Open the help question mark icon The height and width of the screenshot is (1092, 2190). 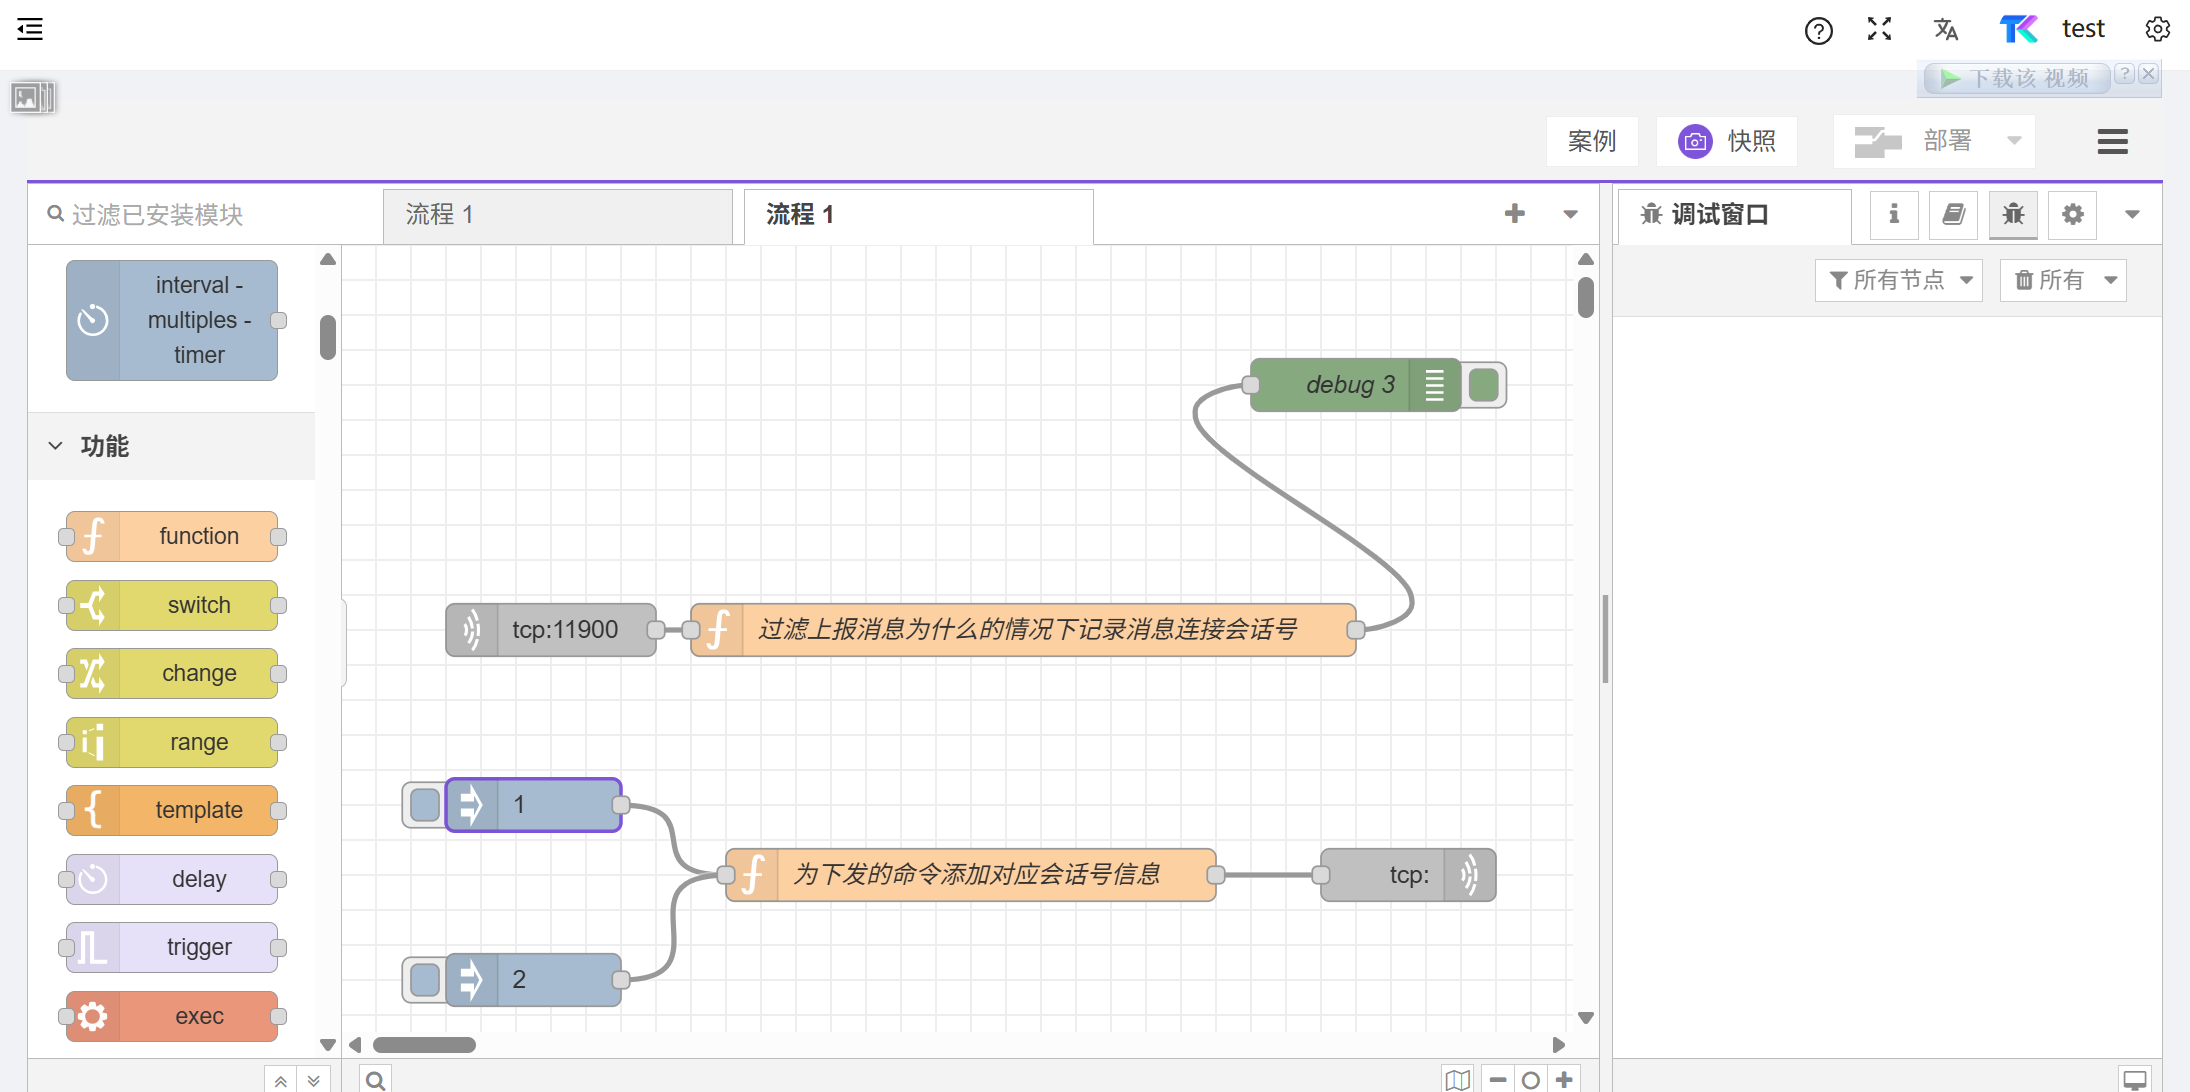pos(1818,30)
